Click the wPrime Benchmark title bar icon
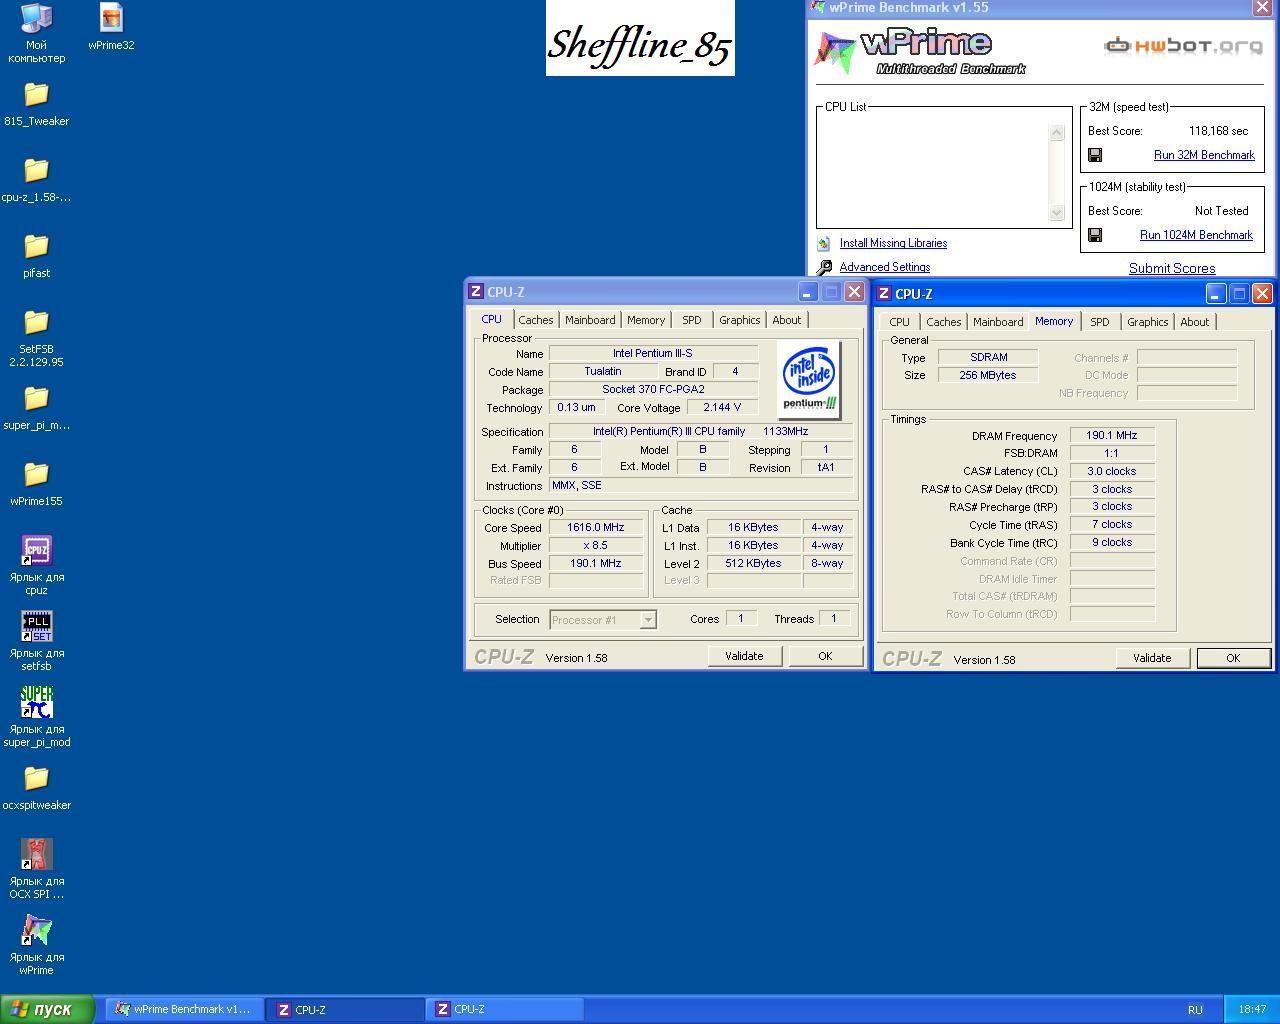 (x=818, y=7)
